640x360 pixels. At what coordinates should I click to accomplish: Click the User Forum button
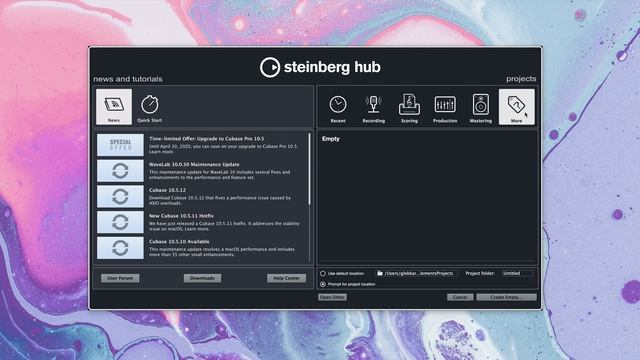click(120, 278)
